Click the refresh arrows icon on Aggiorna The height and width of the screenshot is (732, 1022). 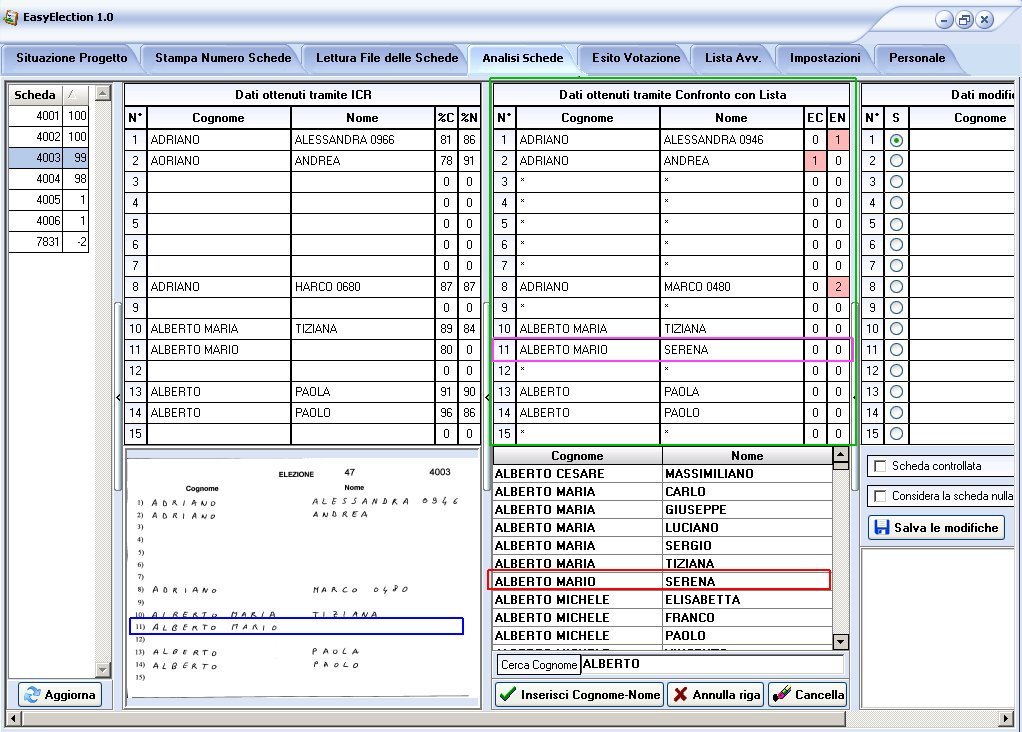[32, 695]
